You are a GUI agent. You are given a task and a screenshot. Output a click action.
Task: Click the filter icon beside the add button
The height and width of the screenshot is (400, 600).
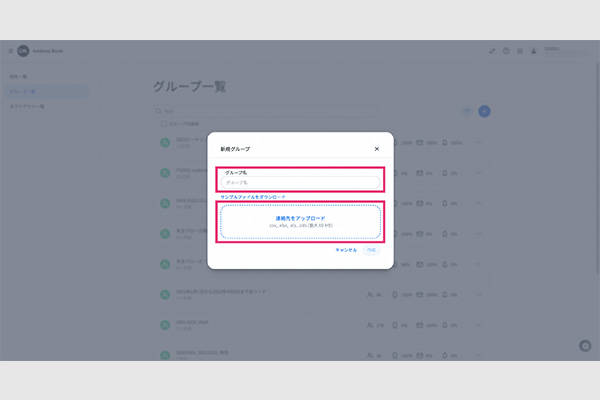467,111
